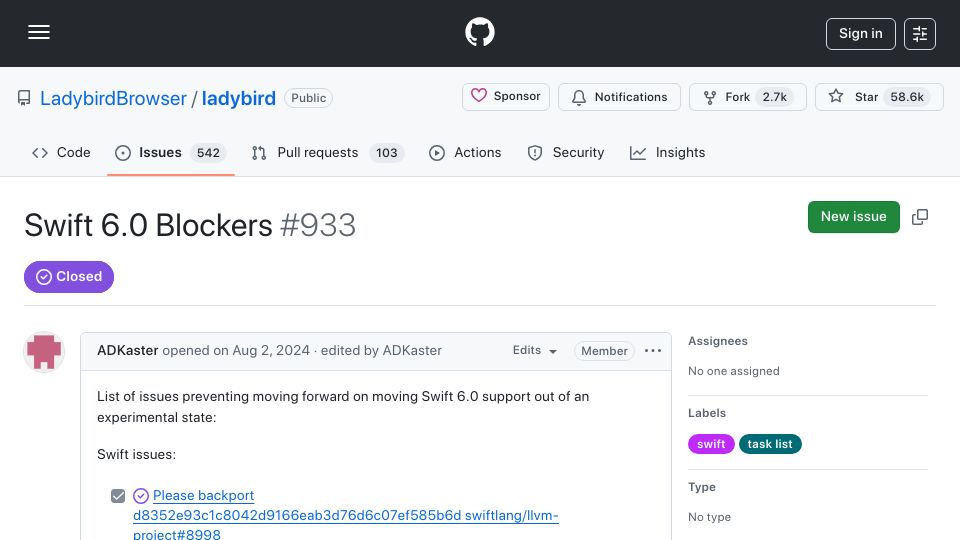Expand the Edits history dropdown
This screenshot has width=960, height=540.
coord(534,350)
